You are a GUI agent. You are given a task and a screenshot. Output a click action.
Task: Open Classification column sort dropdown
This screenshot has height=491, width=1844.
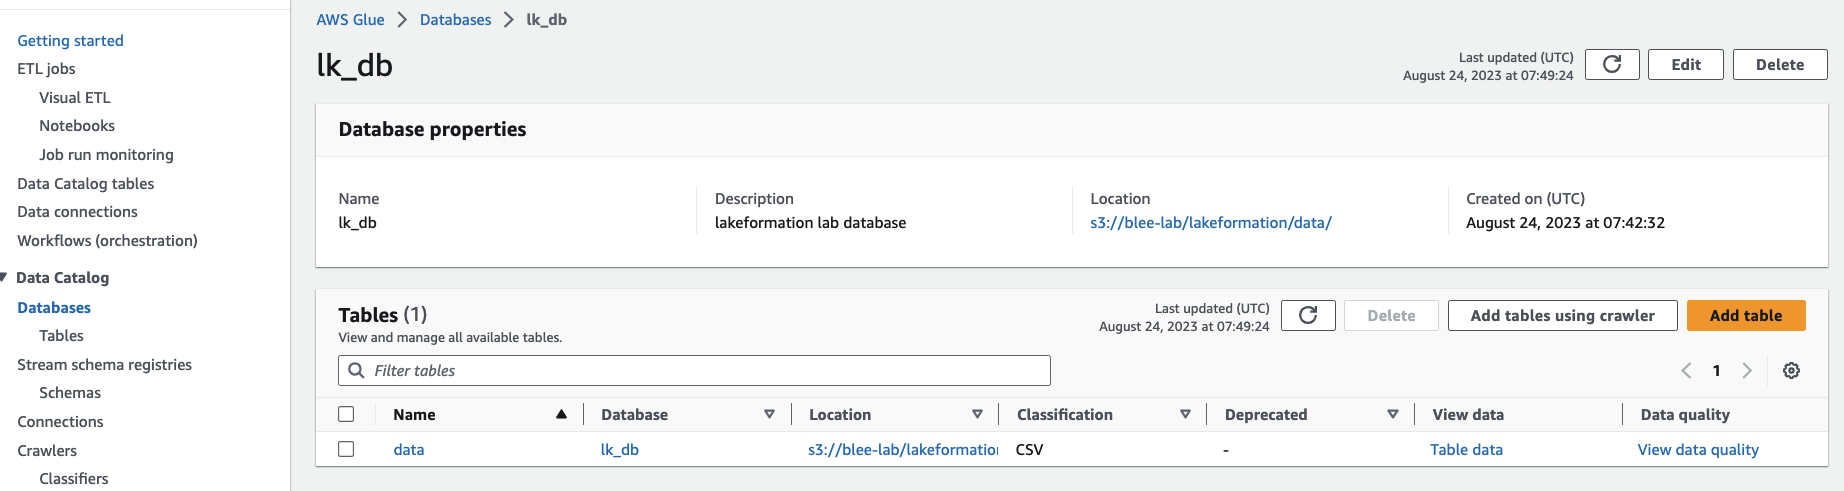pyautogui.click(x=1185, y=415)
